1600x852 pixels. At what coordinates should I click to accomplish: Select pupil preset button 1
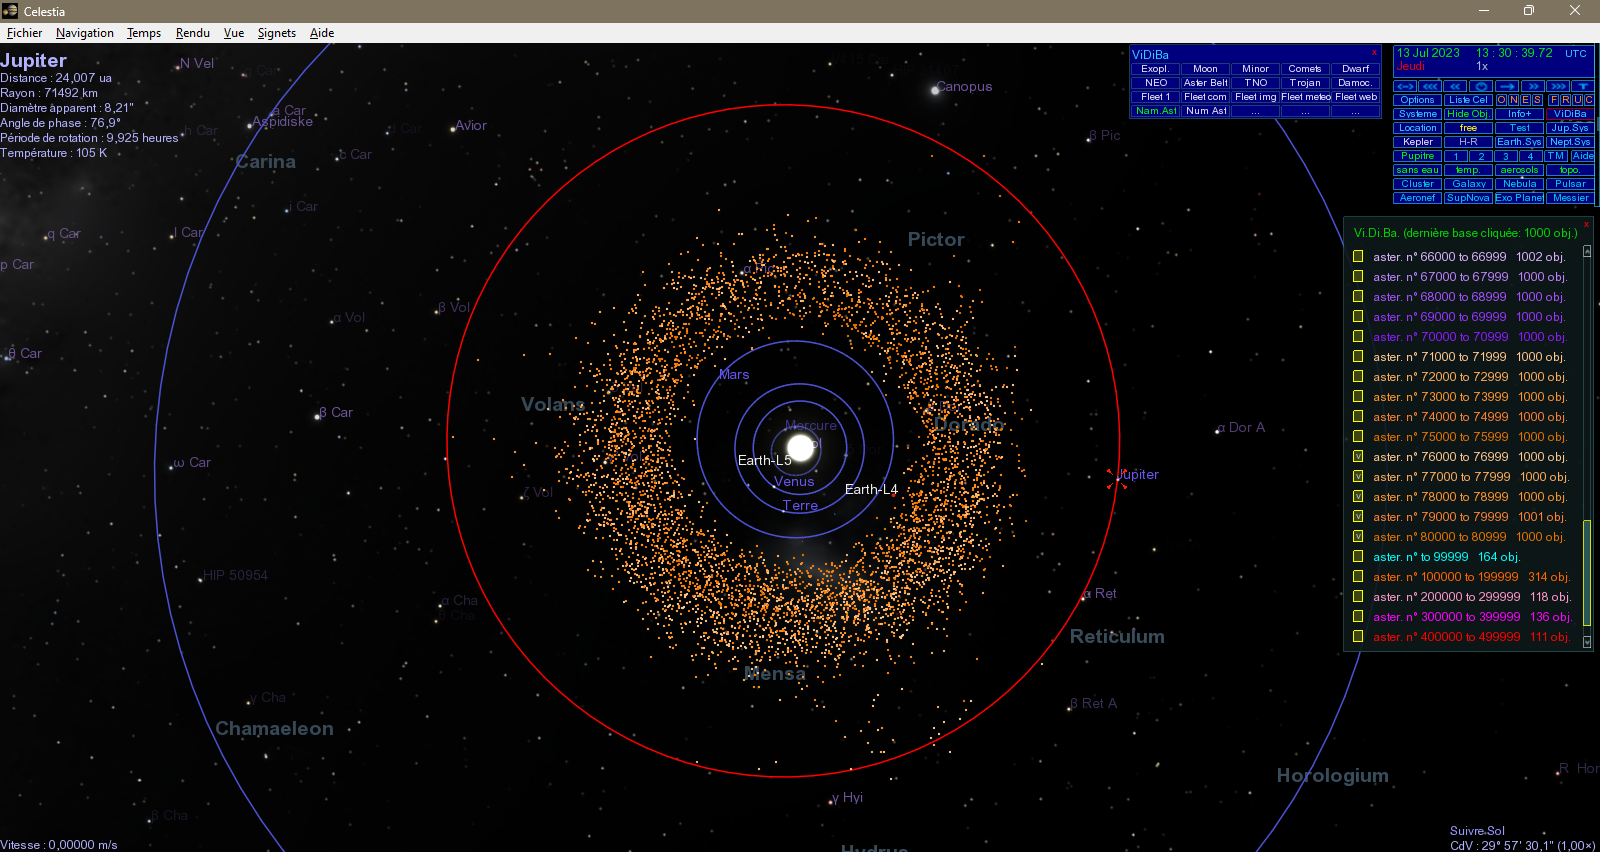(x=1457, y=156)
